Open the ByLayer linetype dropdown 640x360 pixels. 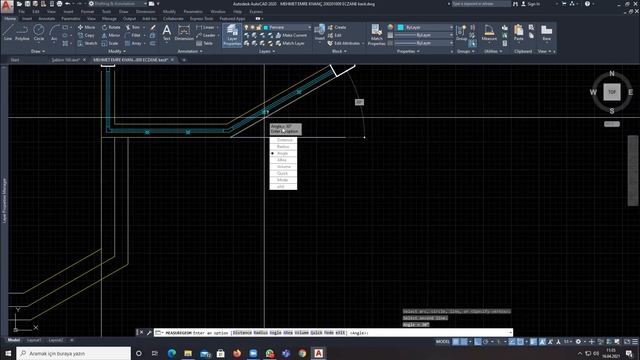coord(424,43)
